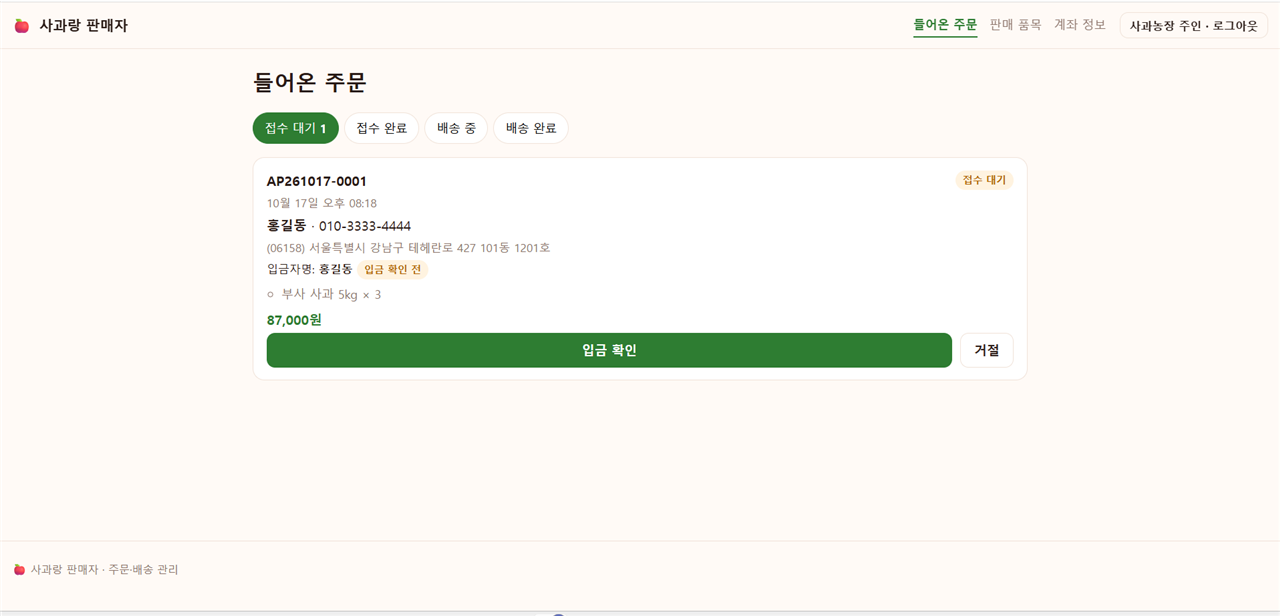Select the 접수 대기 1 filter tab
The height and width of the screenshot is (616, 1280).
click(x=296, y=128)
